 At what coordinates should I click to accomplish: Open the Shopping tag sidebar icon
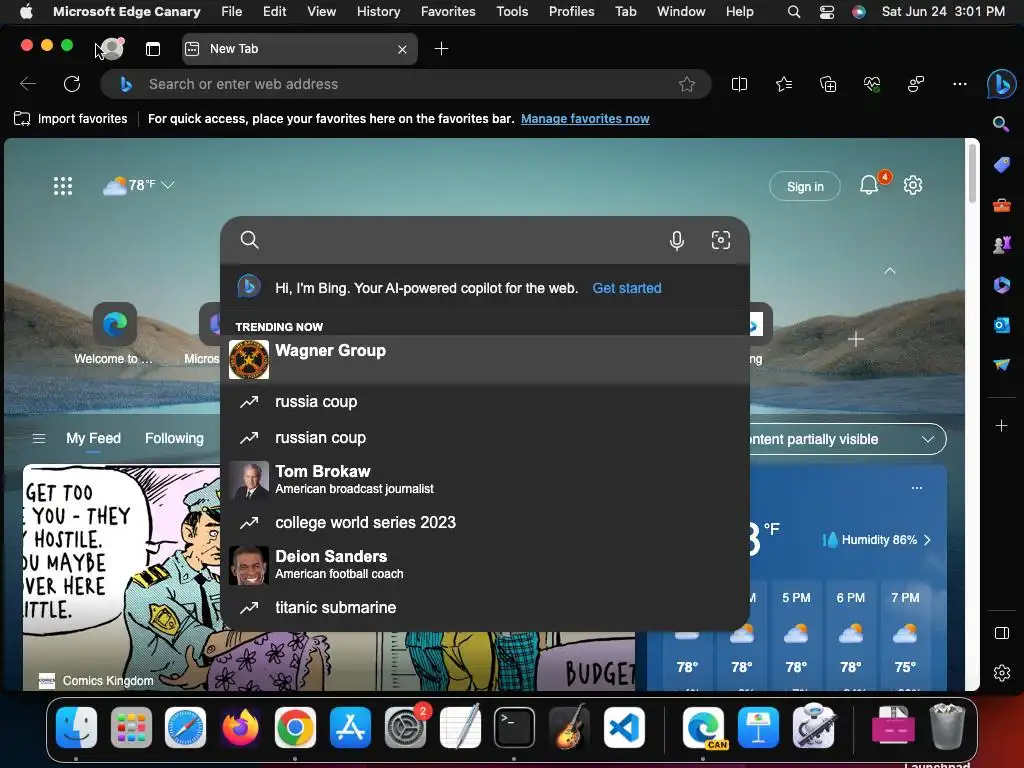(1001, 165)
